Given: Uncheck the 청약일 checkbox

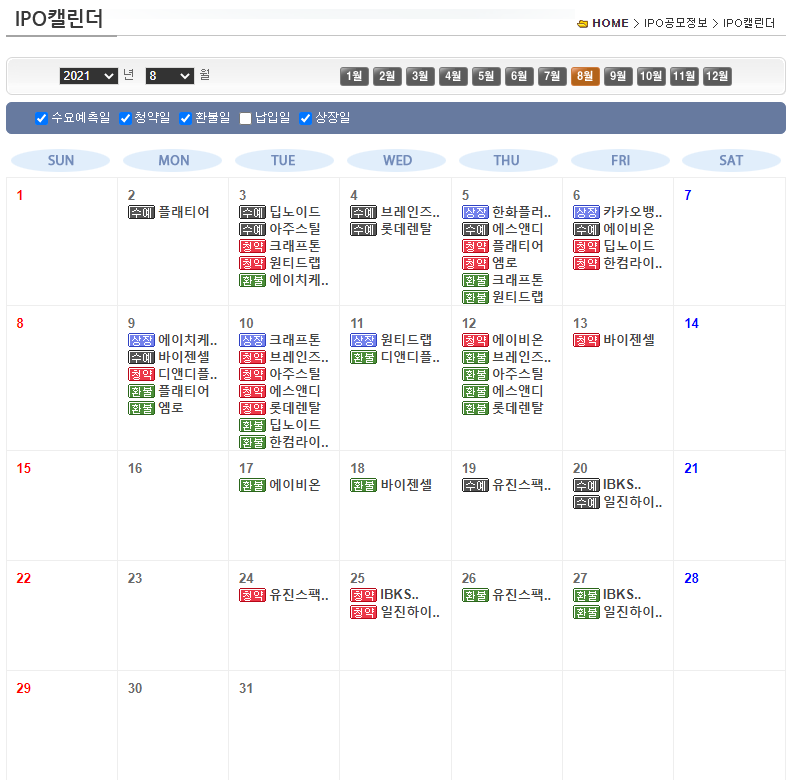Looking at the screenshot, I should pyautogui.click(x=125, y=119).
